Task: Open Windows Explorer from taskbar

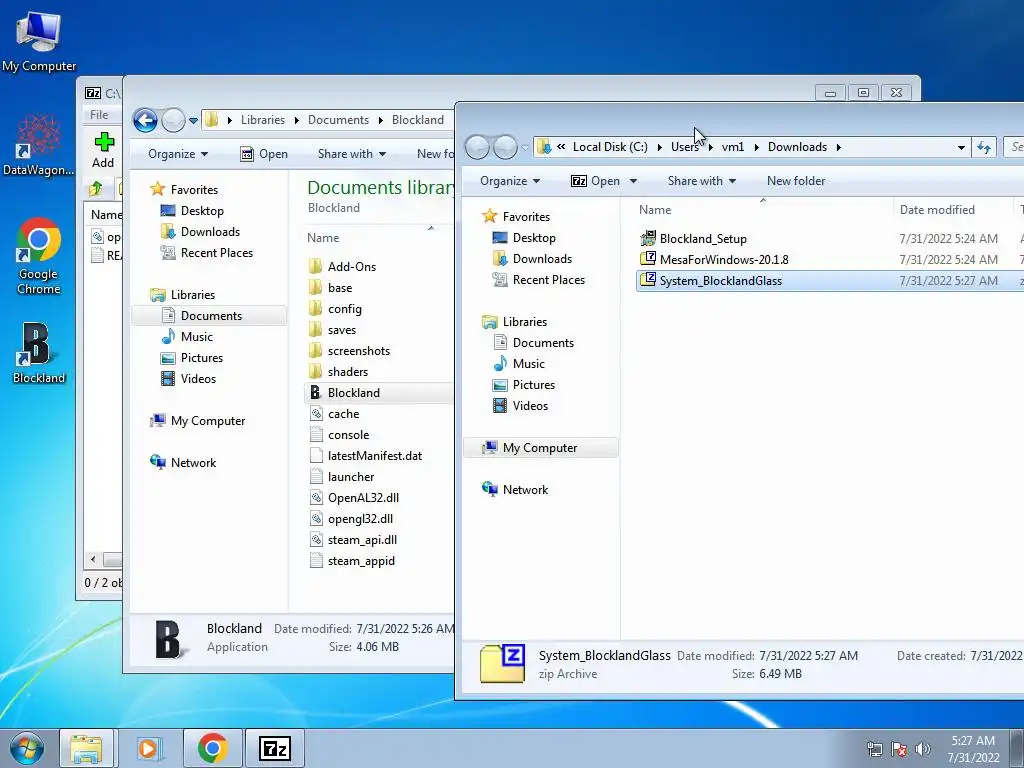Action: (87, 748)
